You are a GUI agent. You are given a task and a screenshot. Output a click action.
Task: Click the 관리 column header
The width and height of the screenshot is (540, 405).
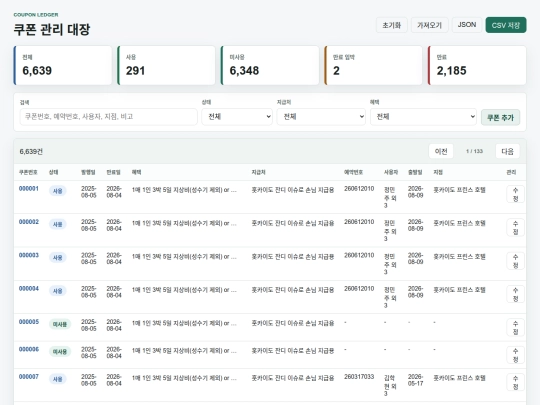511,172
